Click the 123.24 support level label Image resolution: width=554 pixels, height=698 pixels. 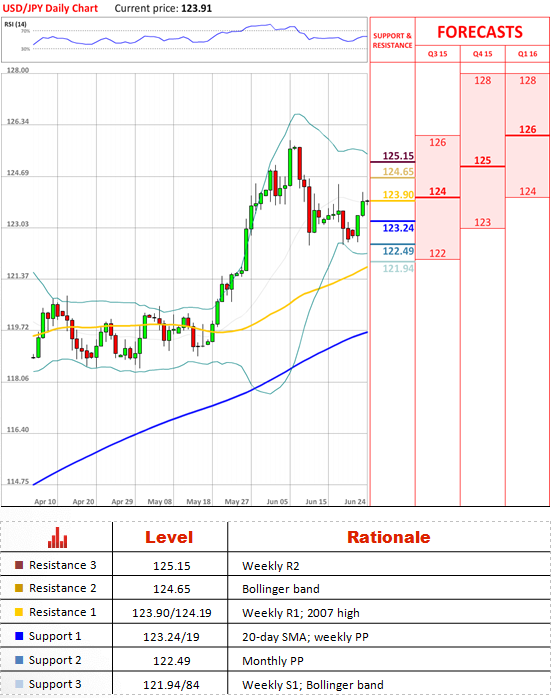pyautogui.click(x=398, y=228)
